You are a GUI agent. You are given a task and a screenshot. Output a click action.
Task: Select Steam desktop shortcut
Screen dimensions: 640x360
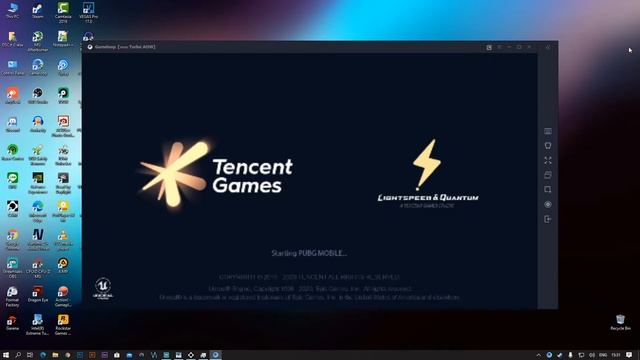click(38, 11)
